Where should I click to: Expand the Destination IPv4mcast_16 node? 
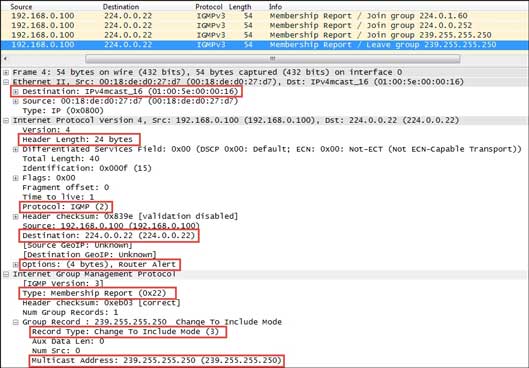pos(16,91)
